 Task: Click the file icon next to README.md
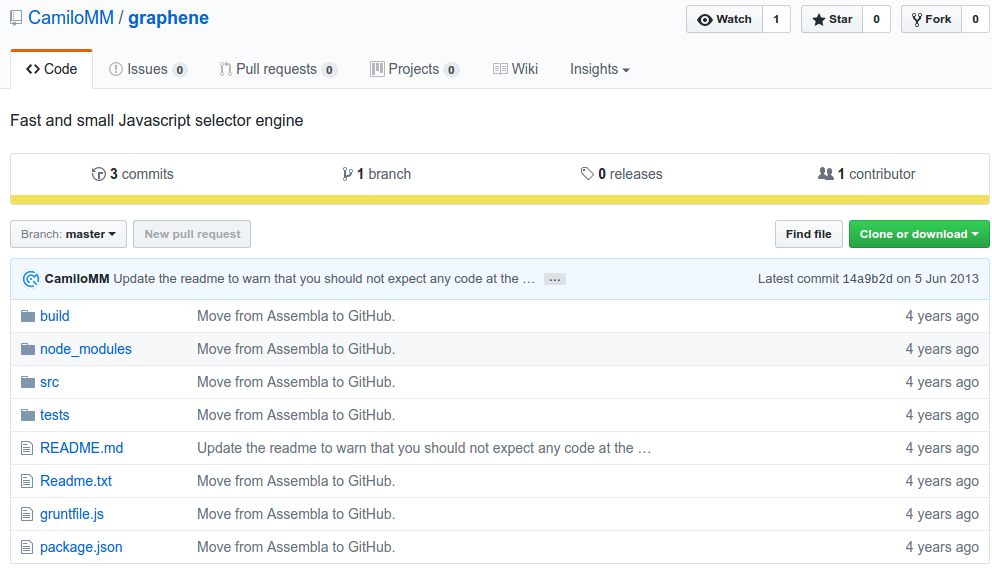(27, 448)
